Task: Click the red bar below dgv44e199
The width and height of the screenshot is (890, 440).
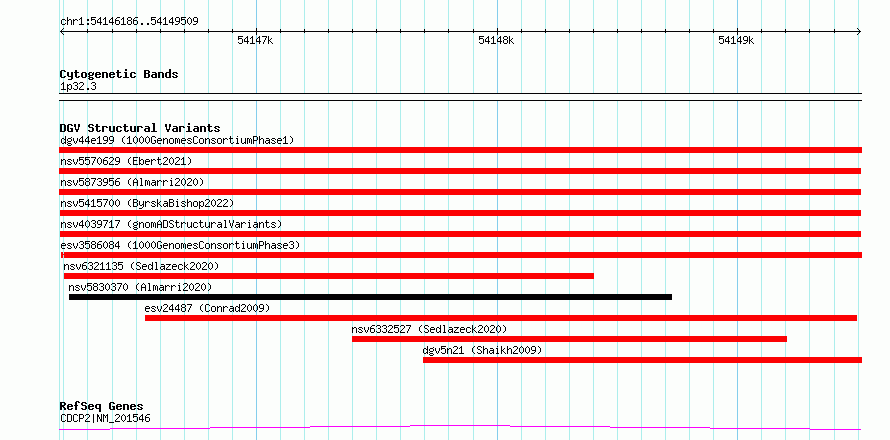Action: point(460,150)
